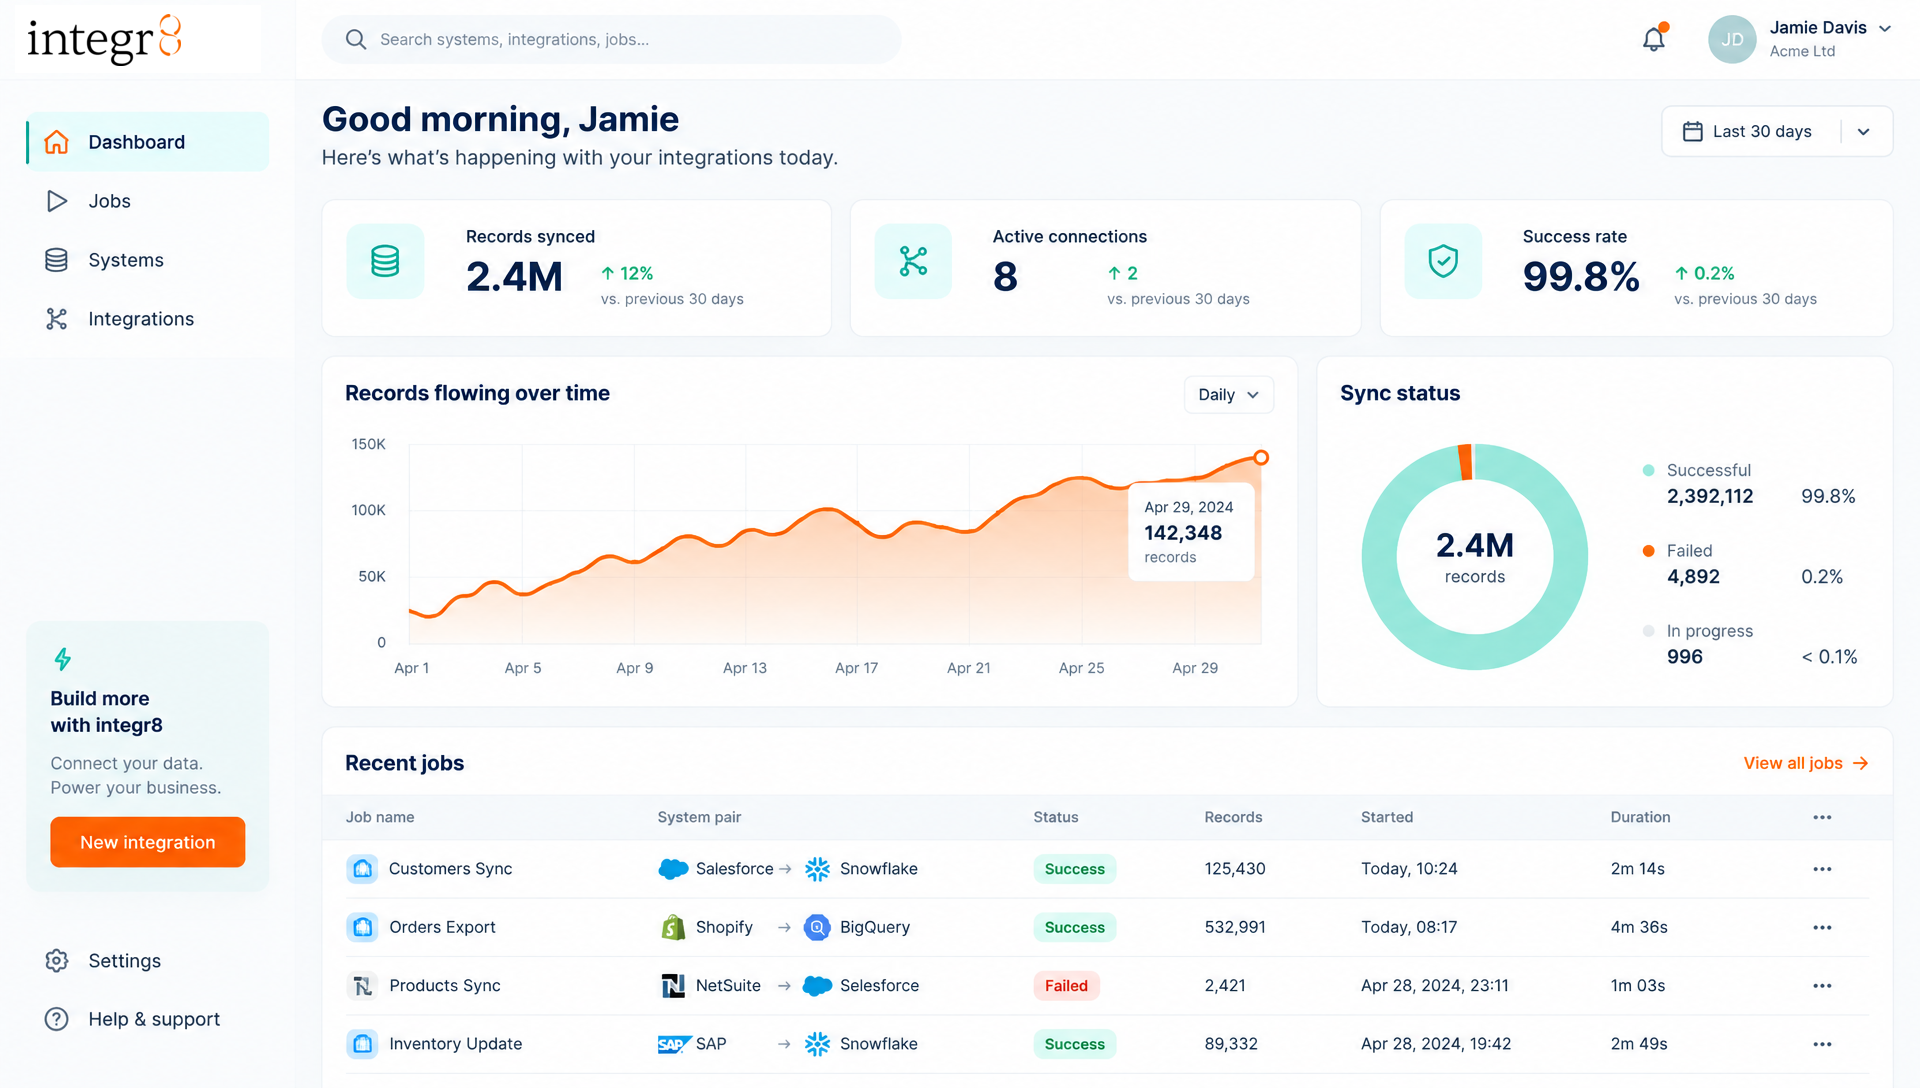Click the 532,991 records value
Viewport: 1920px width, 1088px height.
[1235, 927]
